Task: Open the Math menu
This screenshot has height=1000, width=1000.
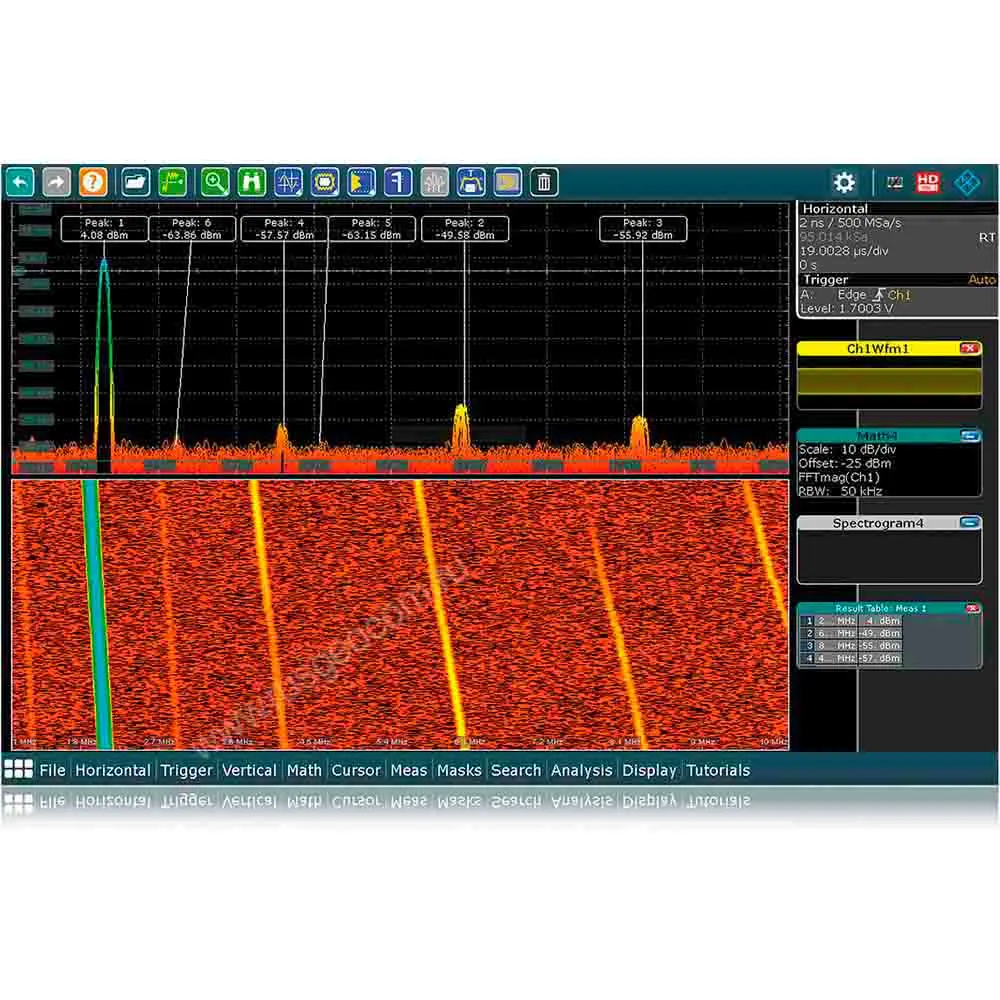Action: tap(304, 770)
